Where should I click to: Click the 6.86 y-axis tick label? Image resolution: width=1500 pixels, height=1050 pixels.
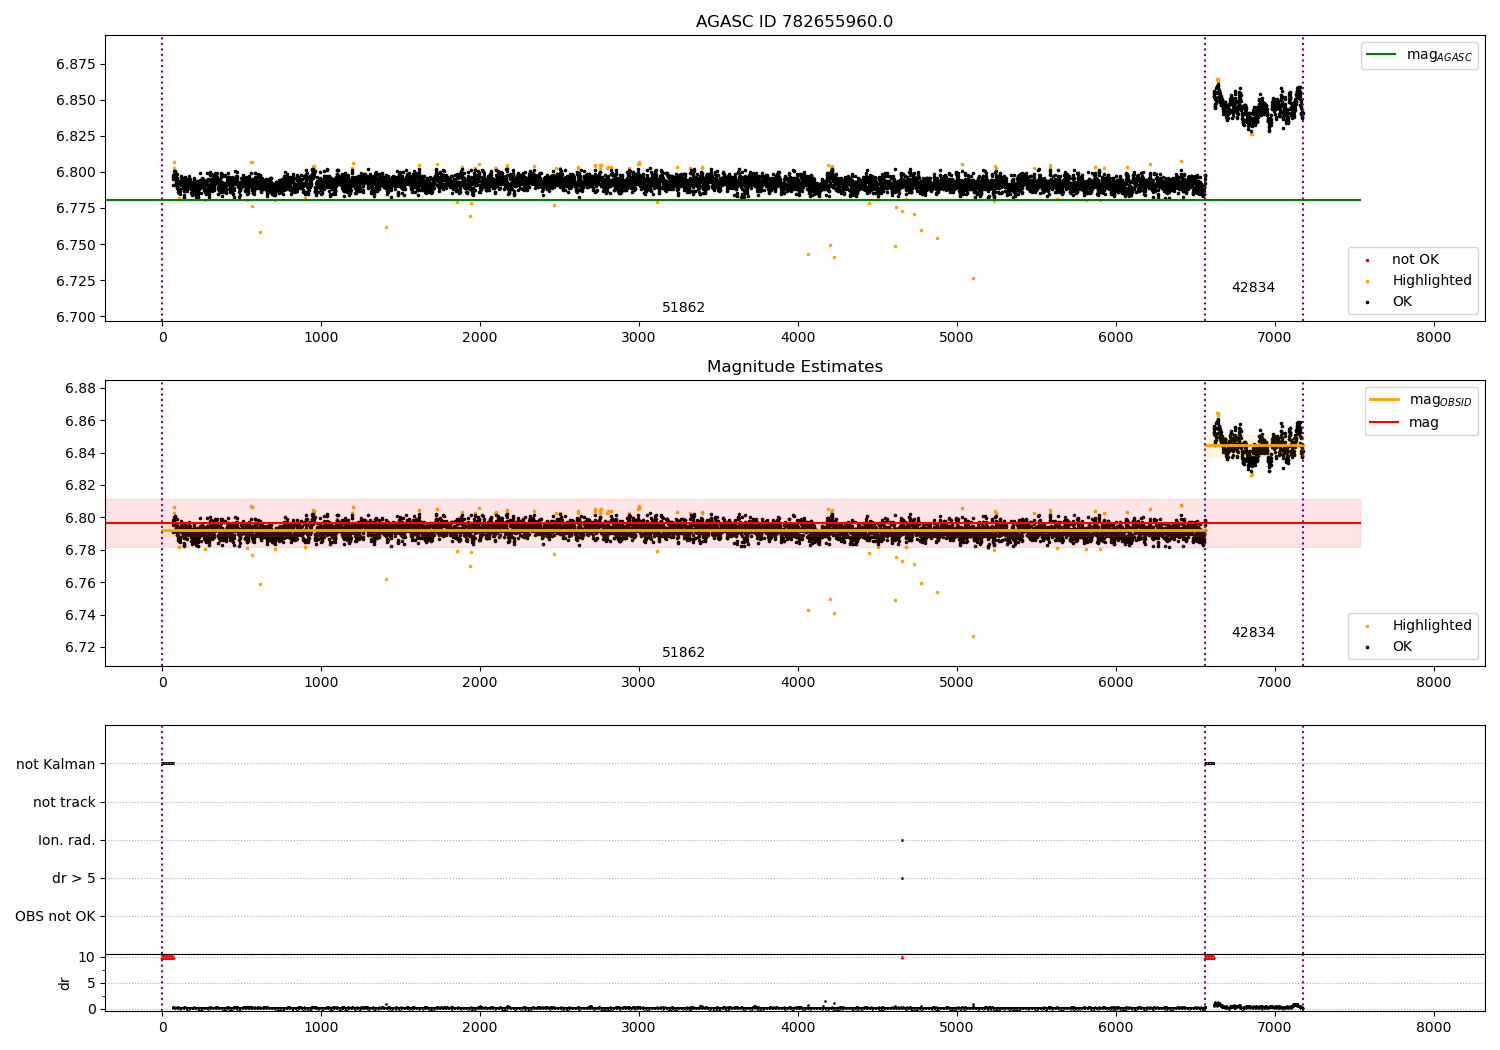tap(80, 422)
